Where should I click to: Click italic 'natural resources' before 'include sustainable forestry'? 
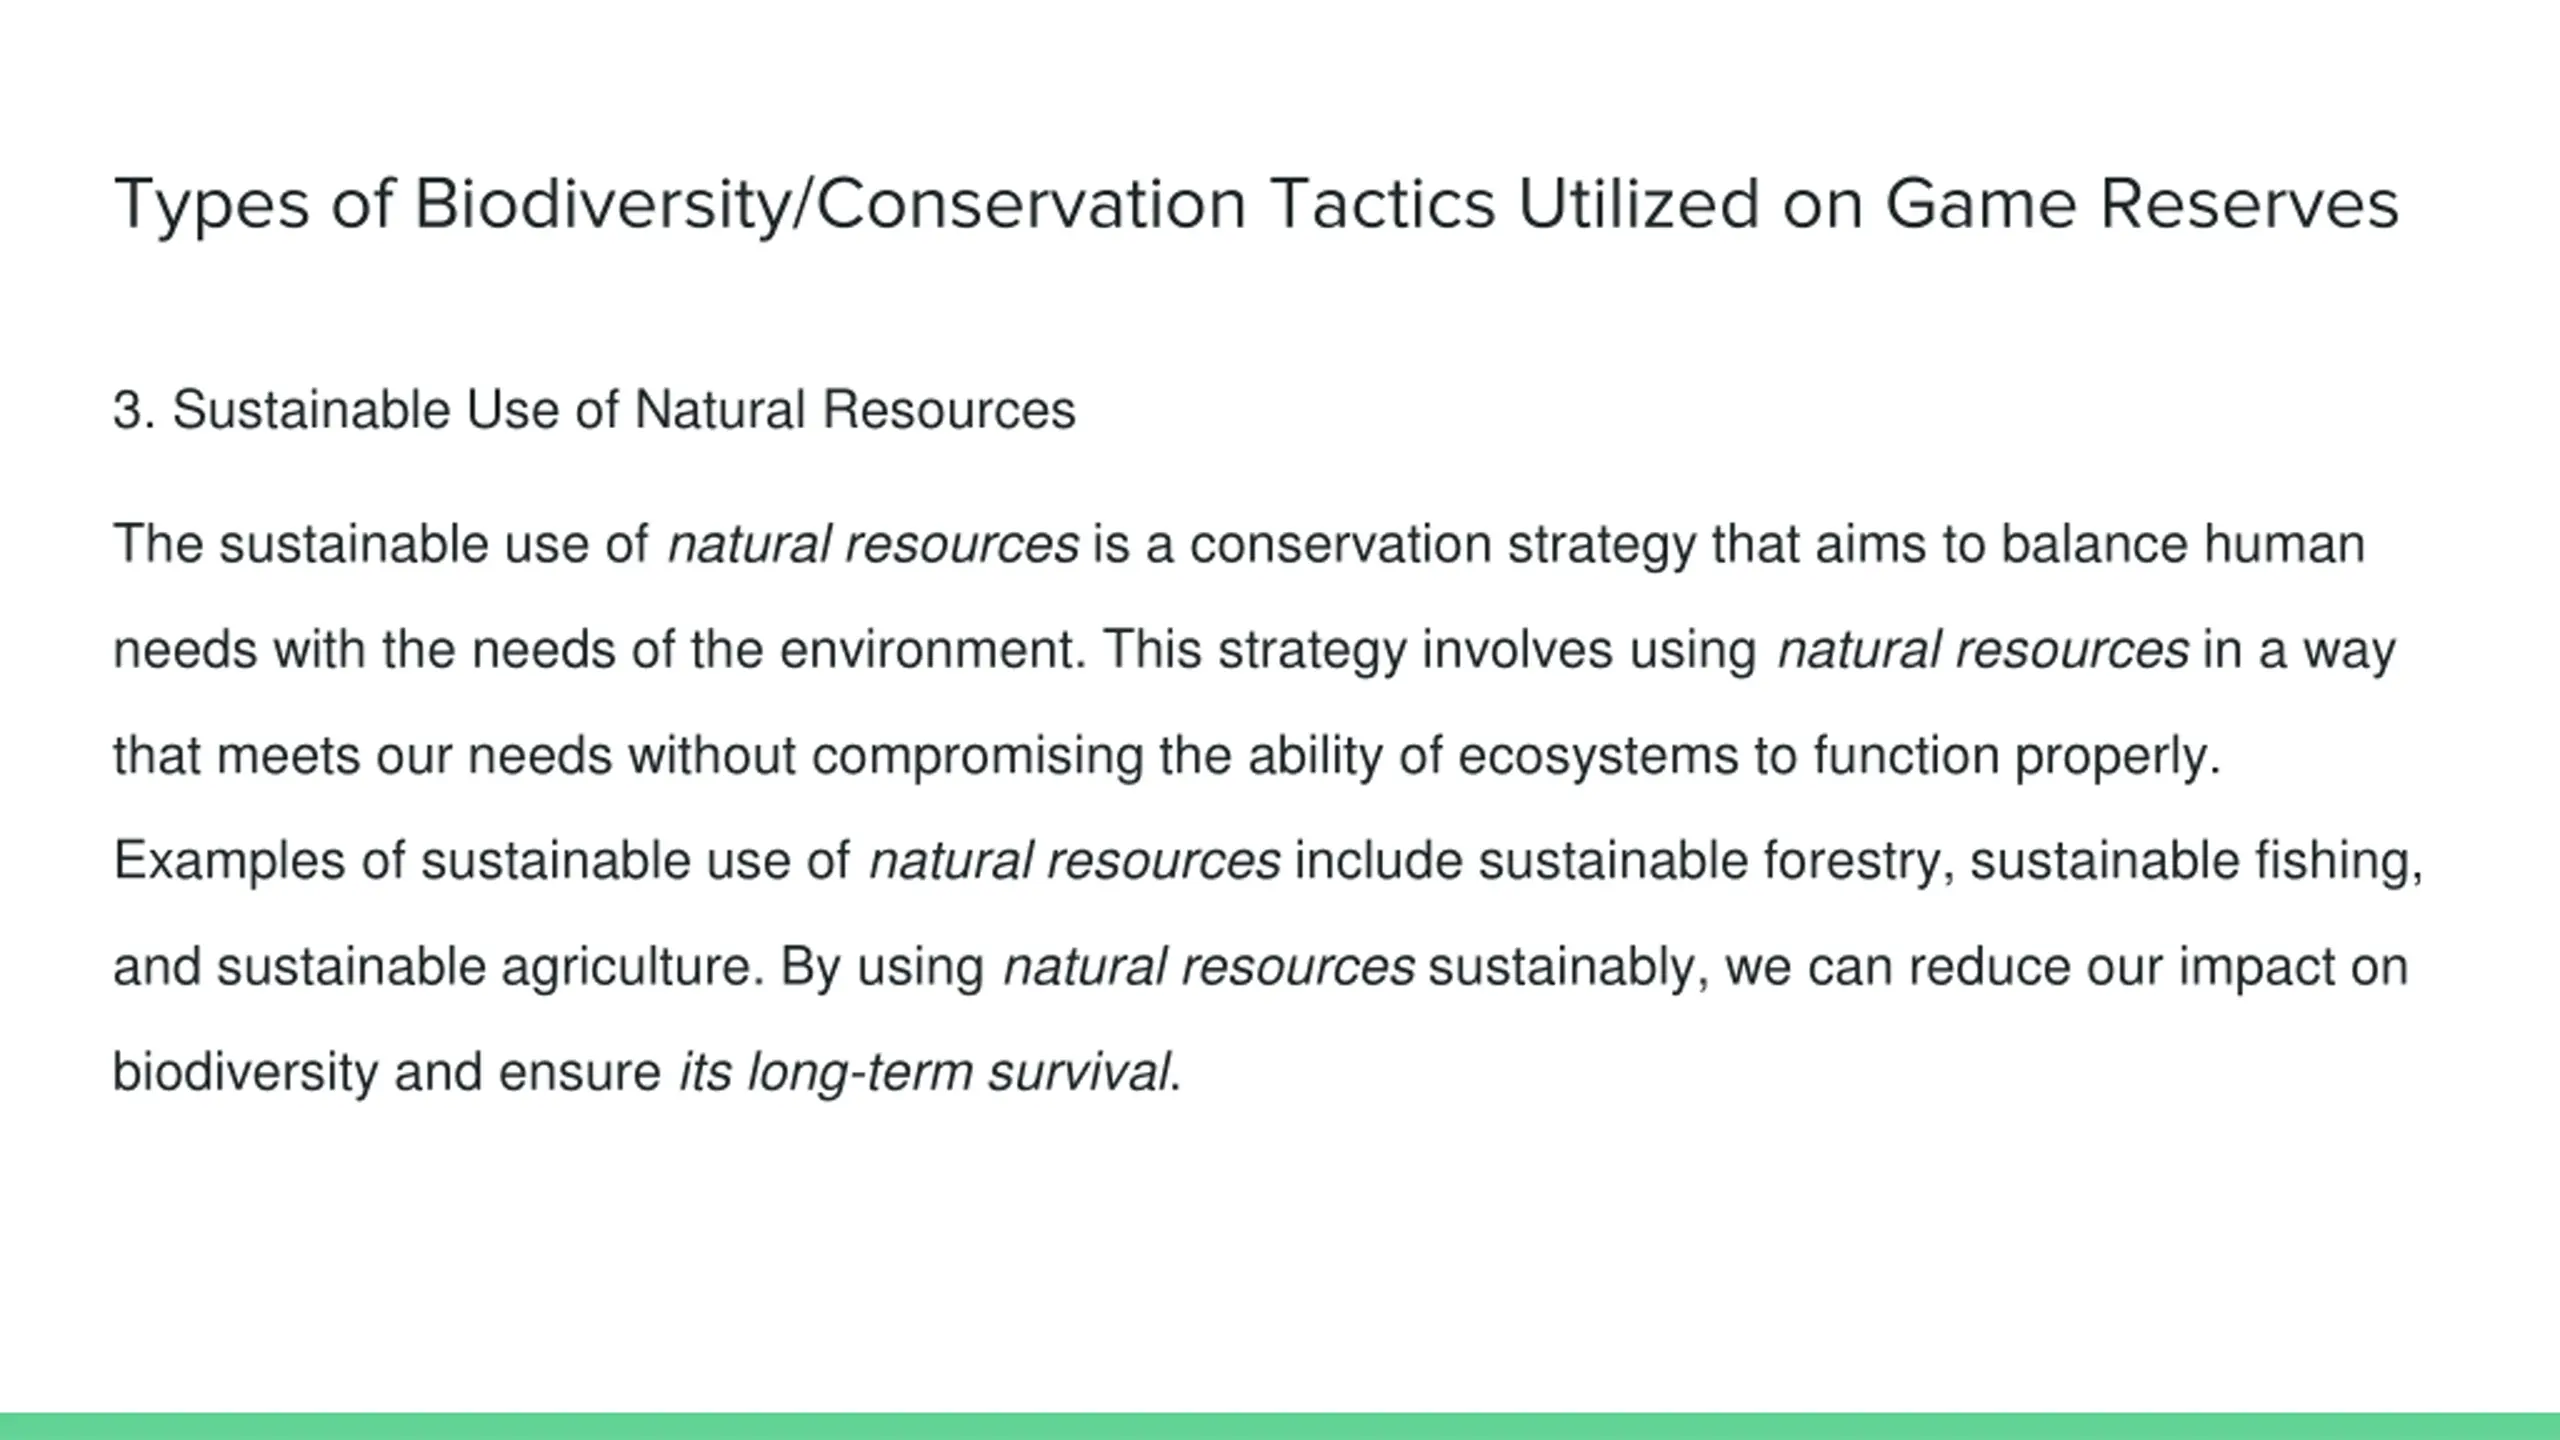click(x=1075, y=861)
